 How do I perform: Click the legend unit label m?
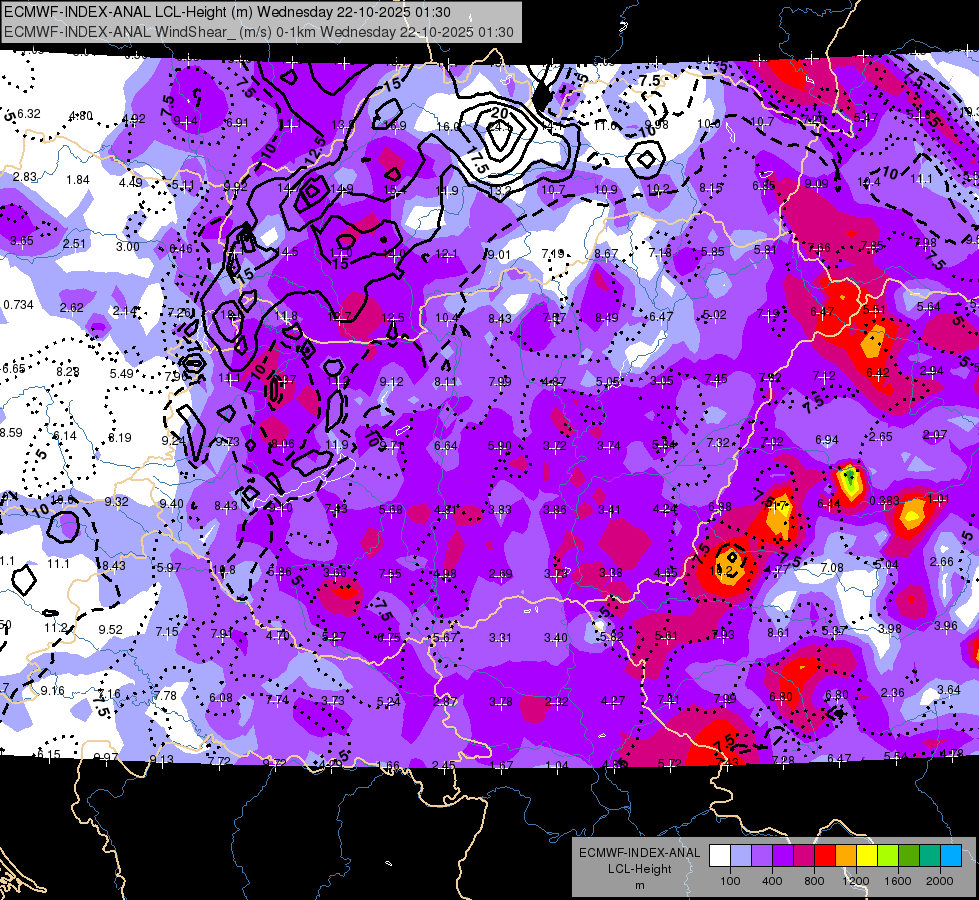tap(640, 885)
